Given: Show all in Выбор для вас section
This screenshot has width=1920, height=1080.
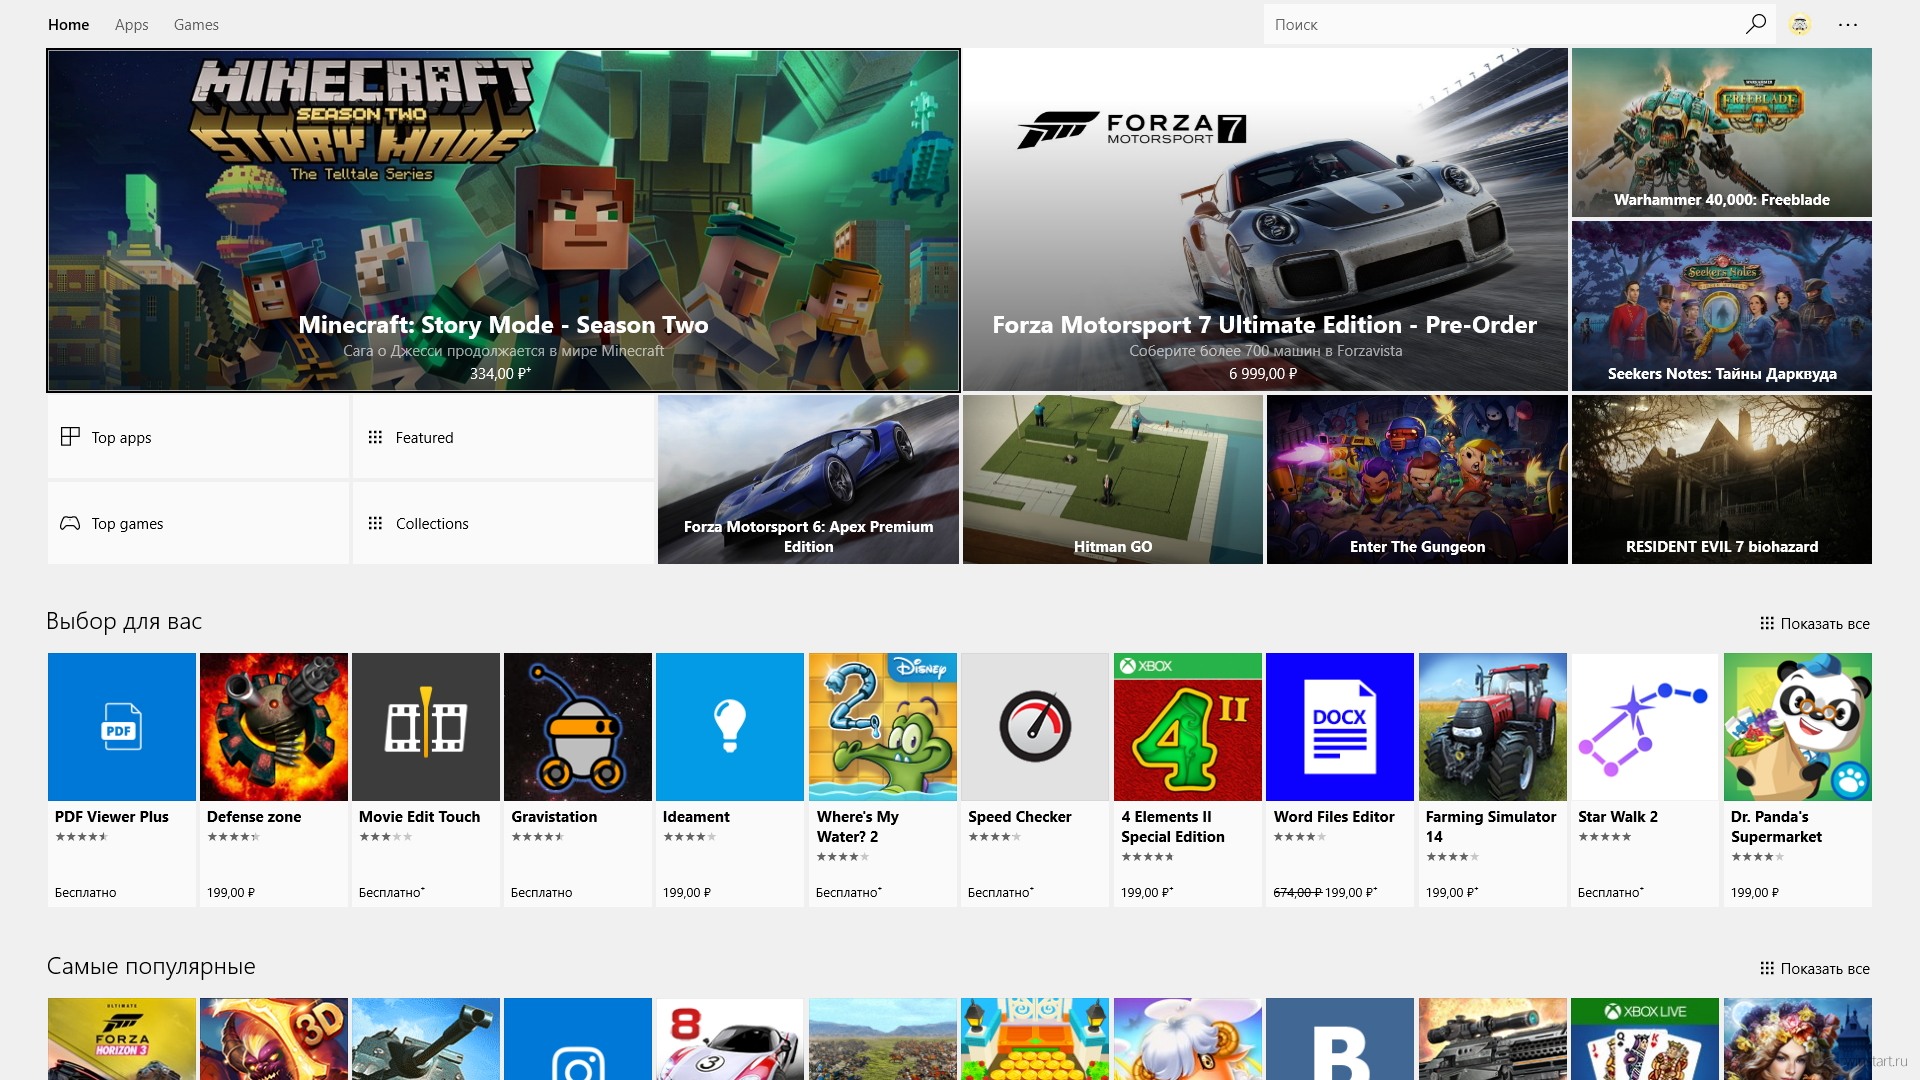Looking at the screenshot, I should click(1814, 623).
